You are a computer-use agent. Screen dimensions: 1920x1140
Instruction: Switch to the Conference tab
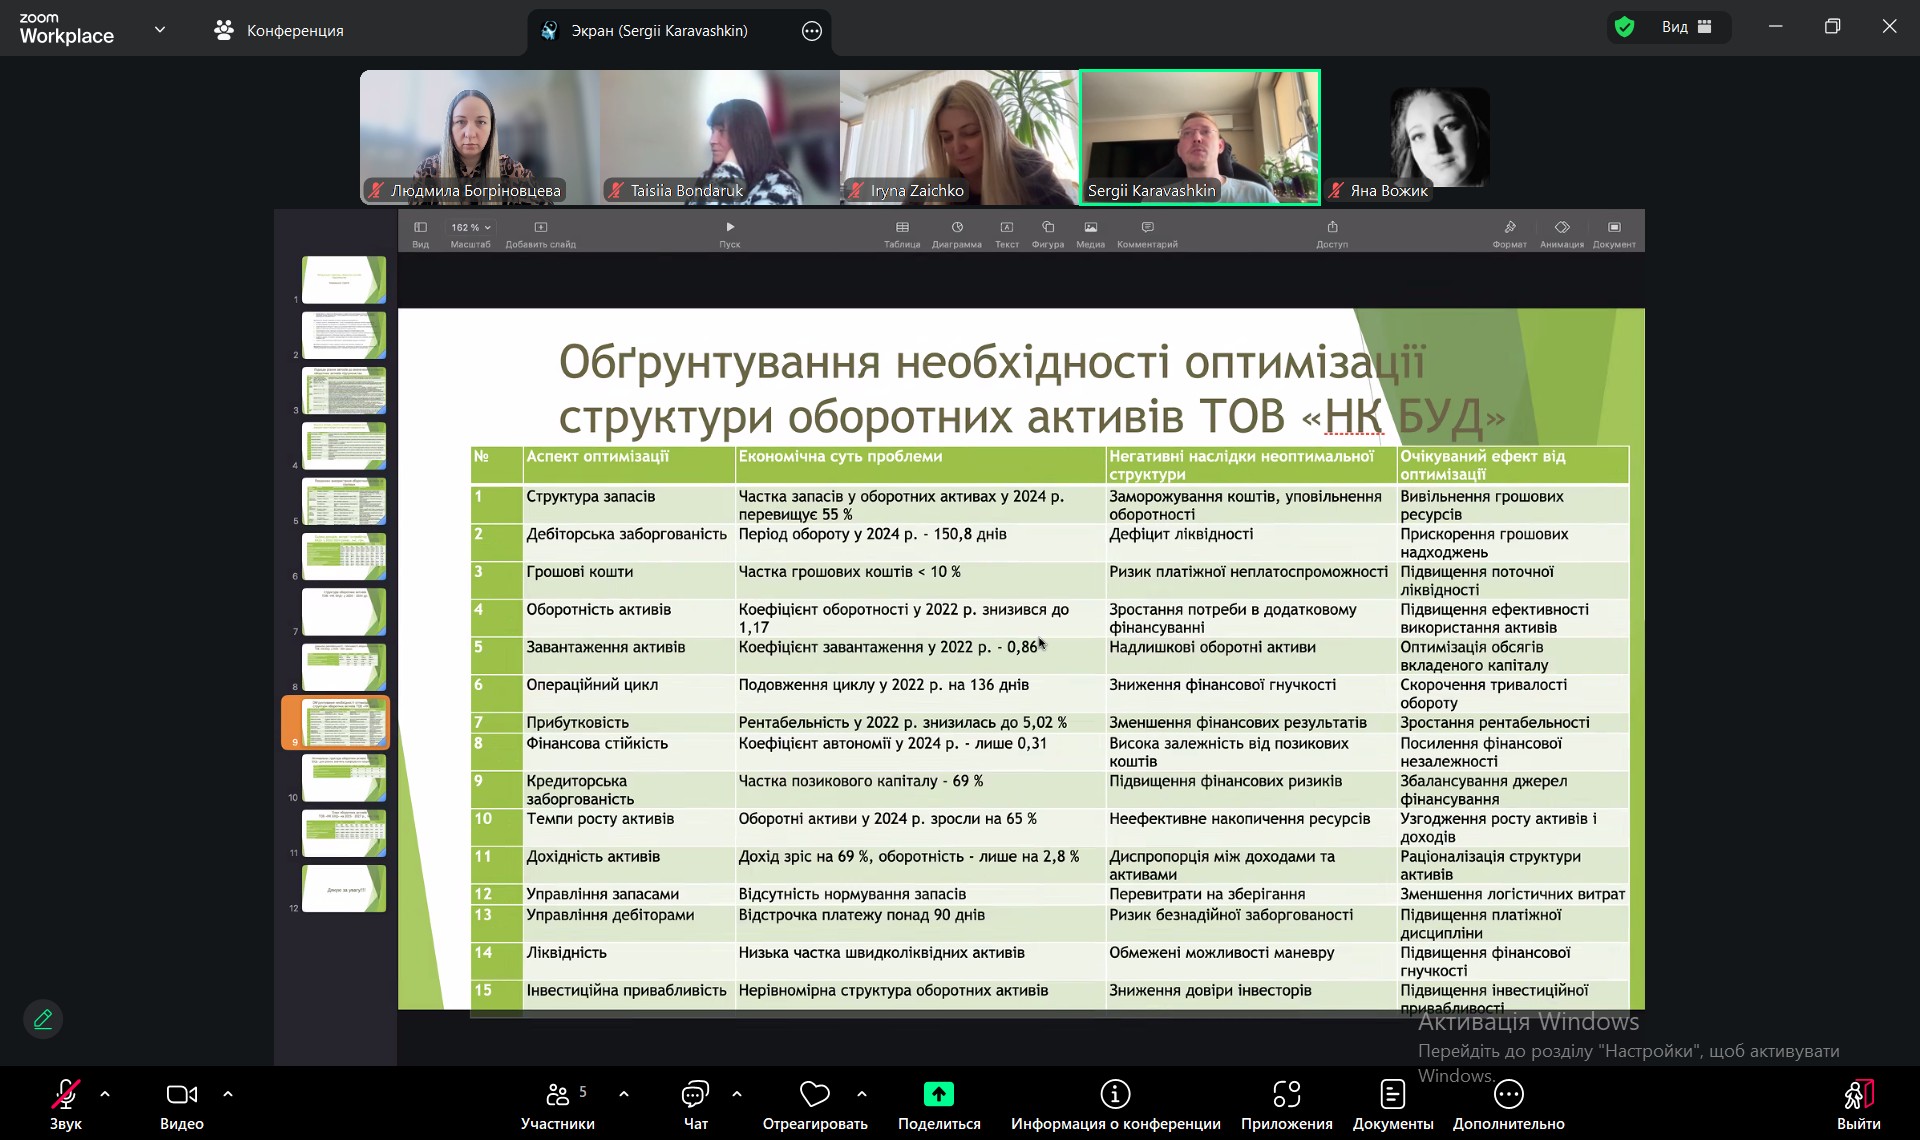279,31
